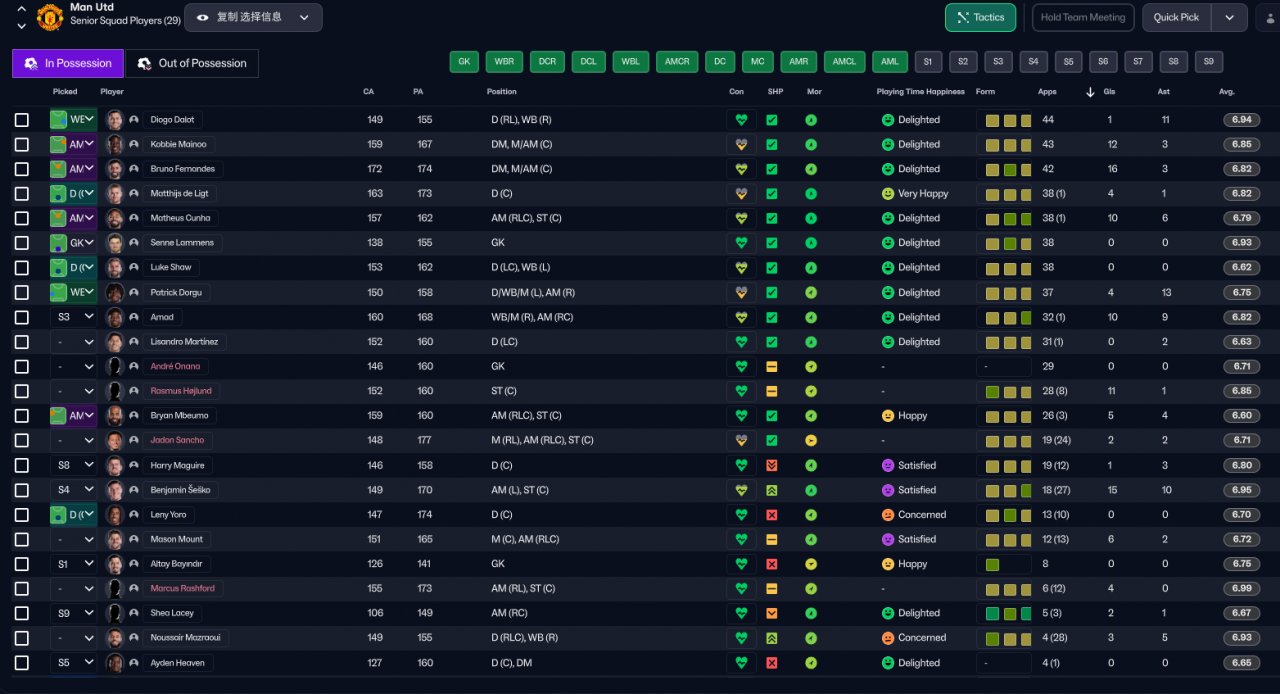Click Harry Maguire's Satisfied face icon

(x=887, y=465)
